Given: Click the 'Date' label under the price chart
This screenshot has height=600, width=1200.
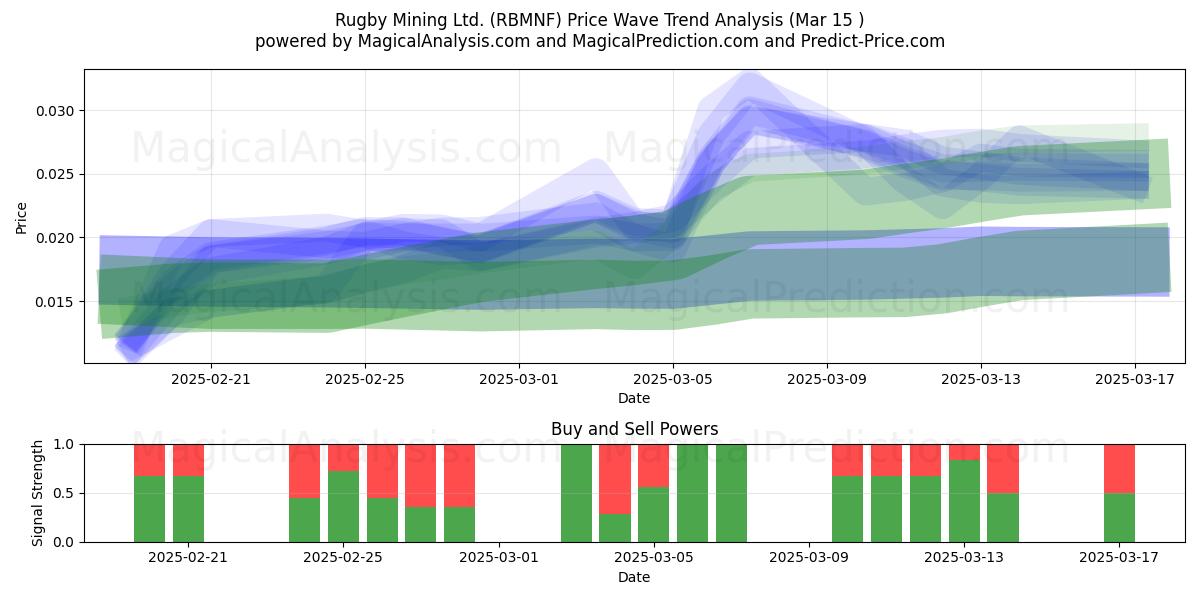Looking at the screenshot, I should coord(634,398).
